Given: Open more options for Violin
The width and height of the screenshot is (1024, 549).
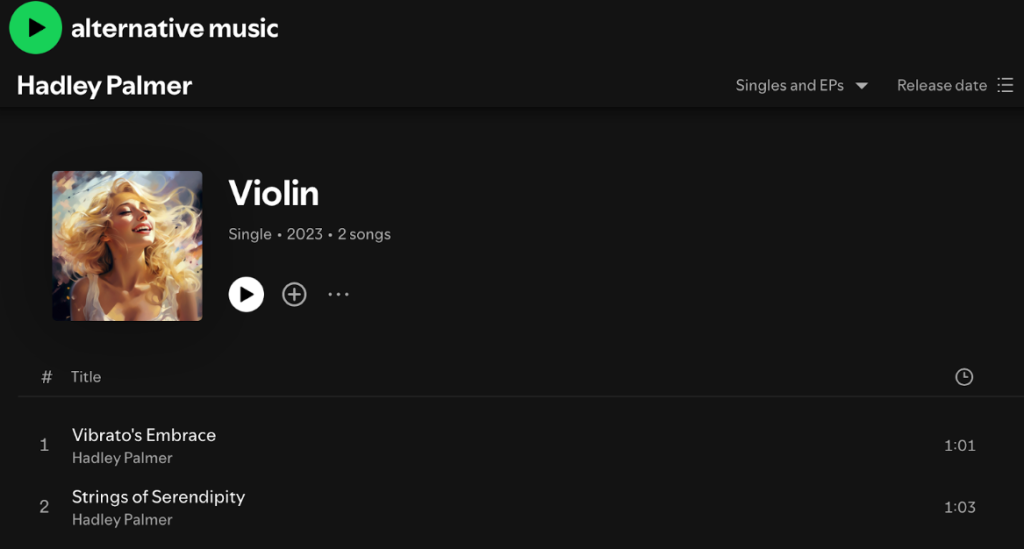Looking at the screenshot, I should point(339,294).
